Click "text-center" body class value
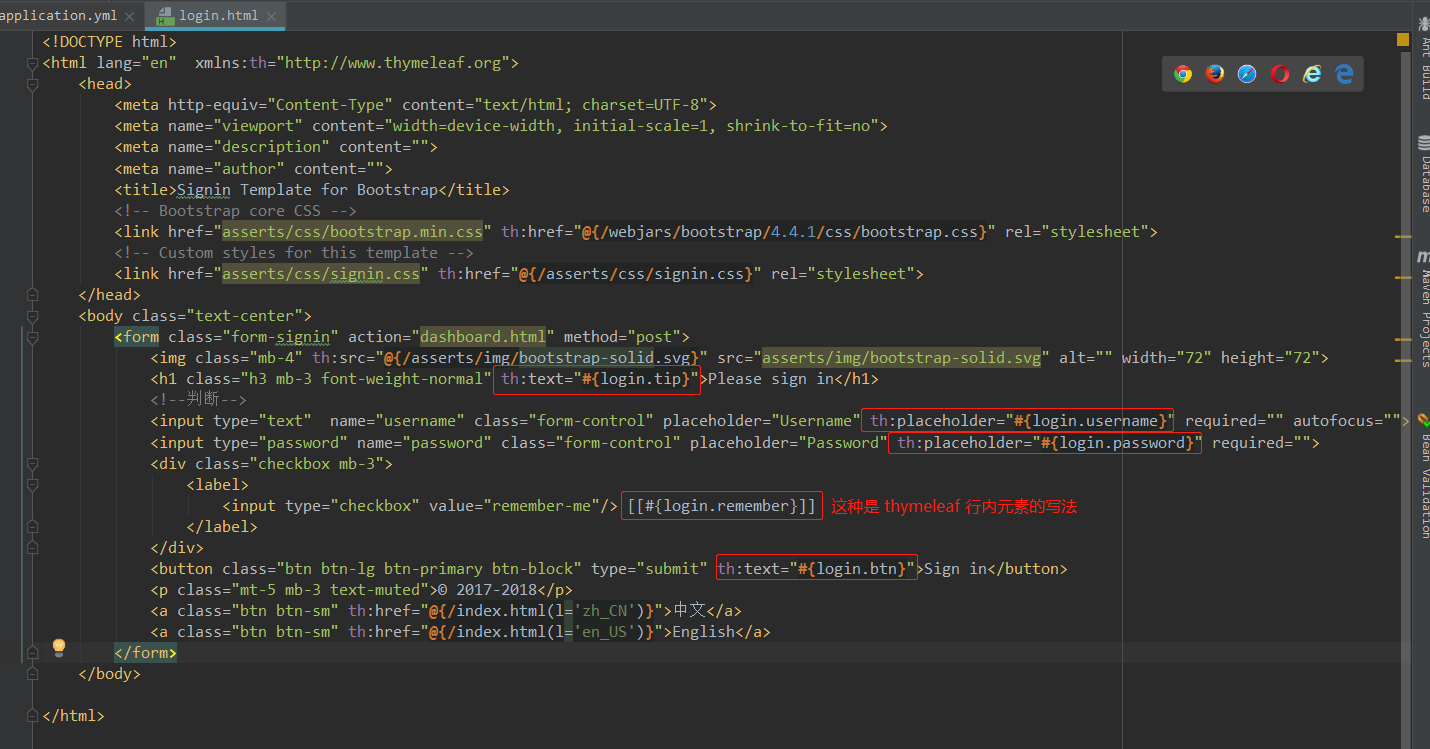The height and width of the screenshot is (749, 1430). [249, 316]
